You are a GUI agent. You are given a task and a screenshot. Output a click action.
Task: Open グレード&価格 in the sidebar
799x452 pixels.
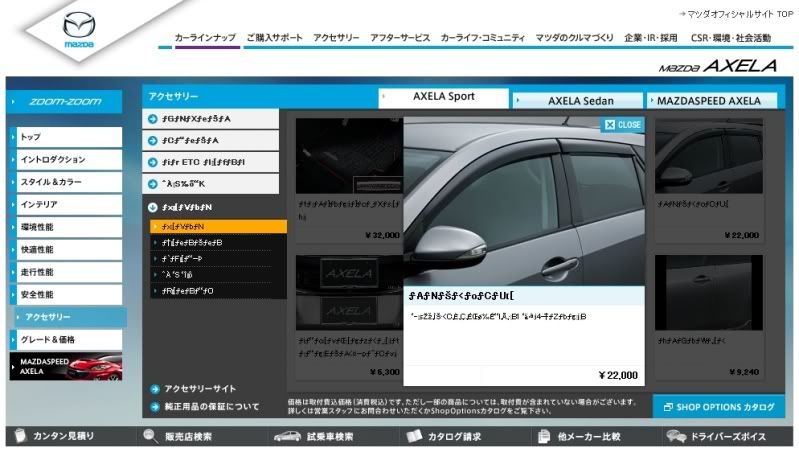coord(66,339)
